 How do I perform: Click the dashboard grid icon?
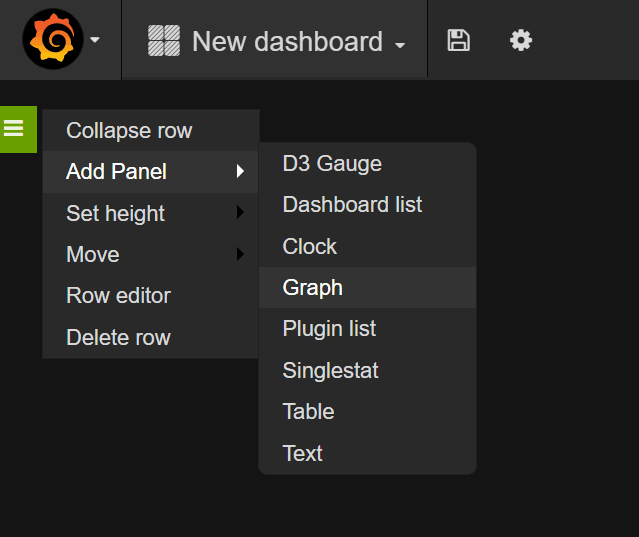pos(164,40)
